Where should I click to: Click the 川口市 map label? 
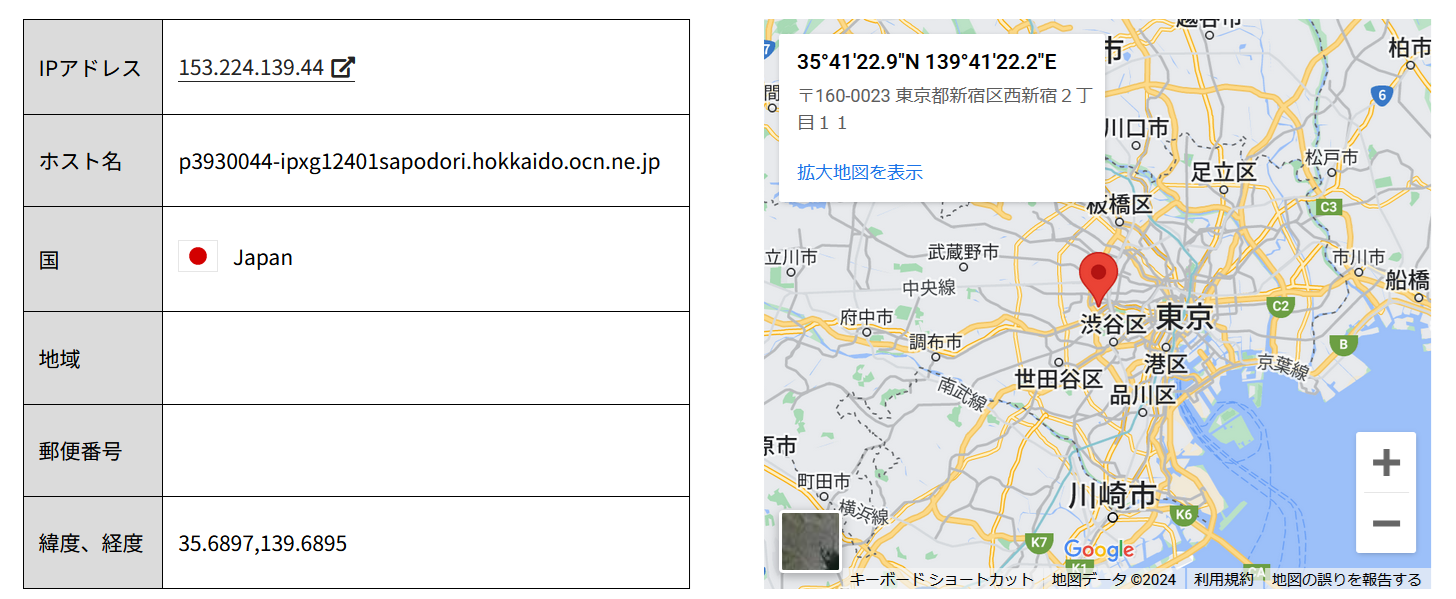(1136, 127)
